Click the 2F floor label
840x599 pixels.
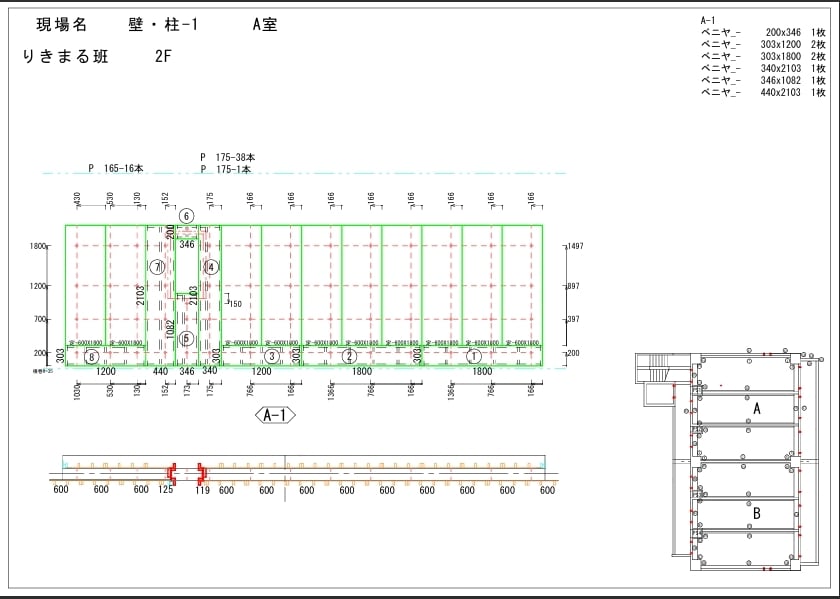click(163, 56)
